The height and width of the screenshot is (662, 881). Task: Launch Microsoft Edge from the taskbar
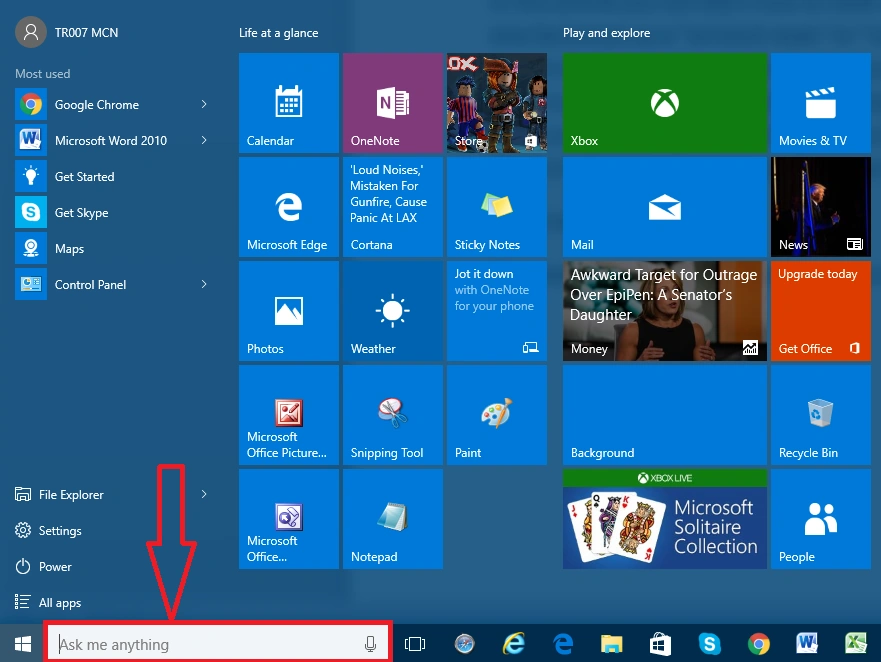(x=563, y=644)
